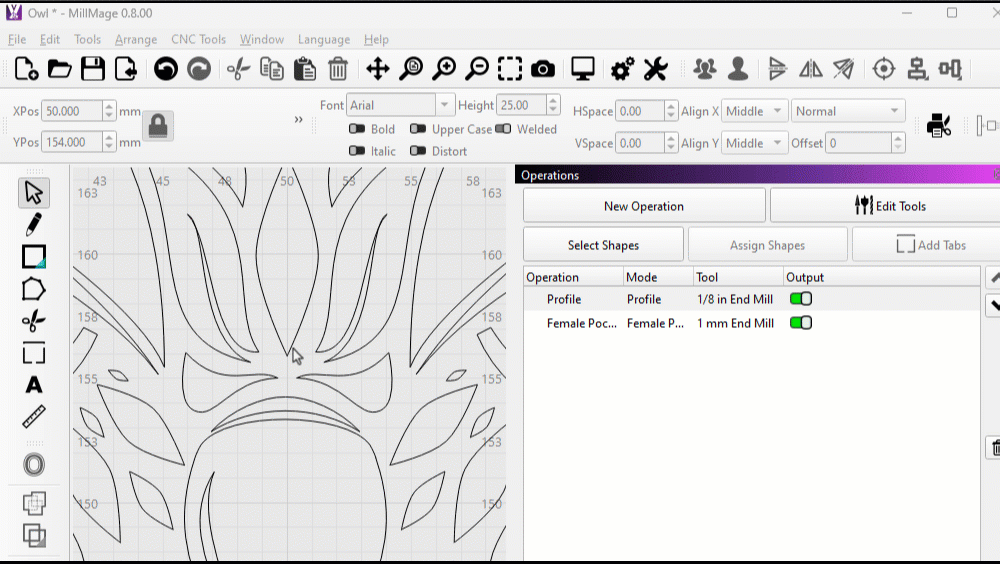Screen dimensions: 1000x564
Task: Select the Draw Lines pencil tool
Action: point(34,224)
